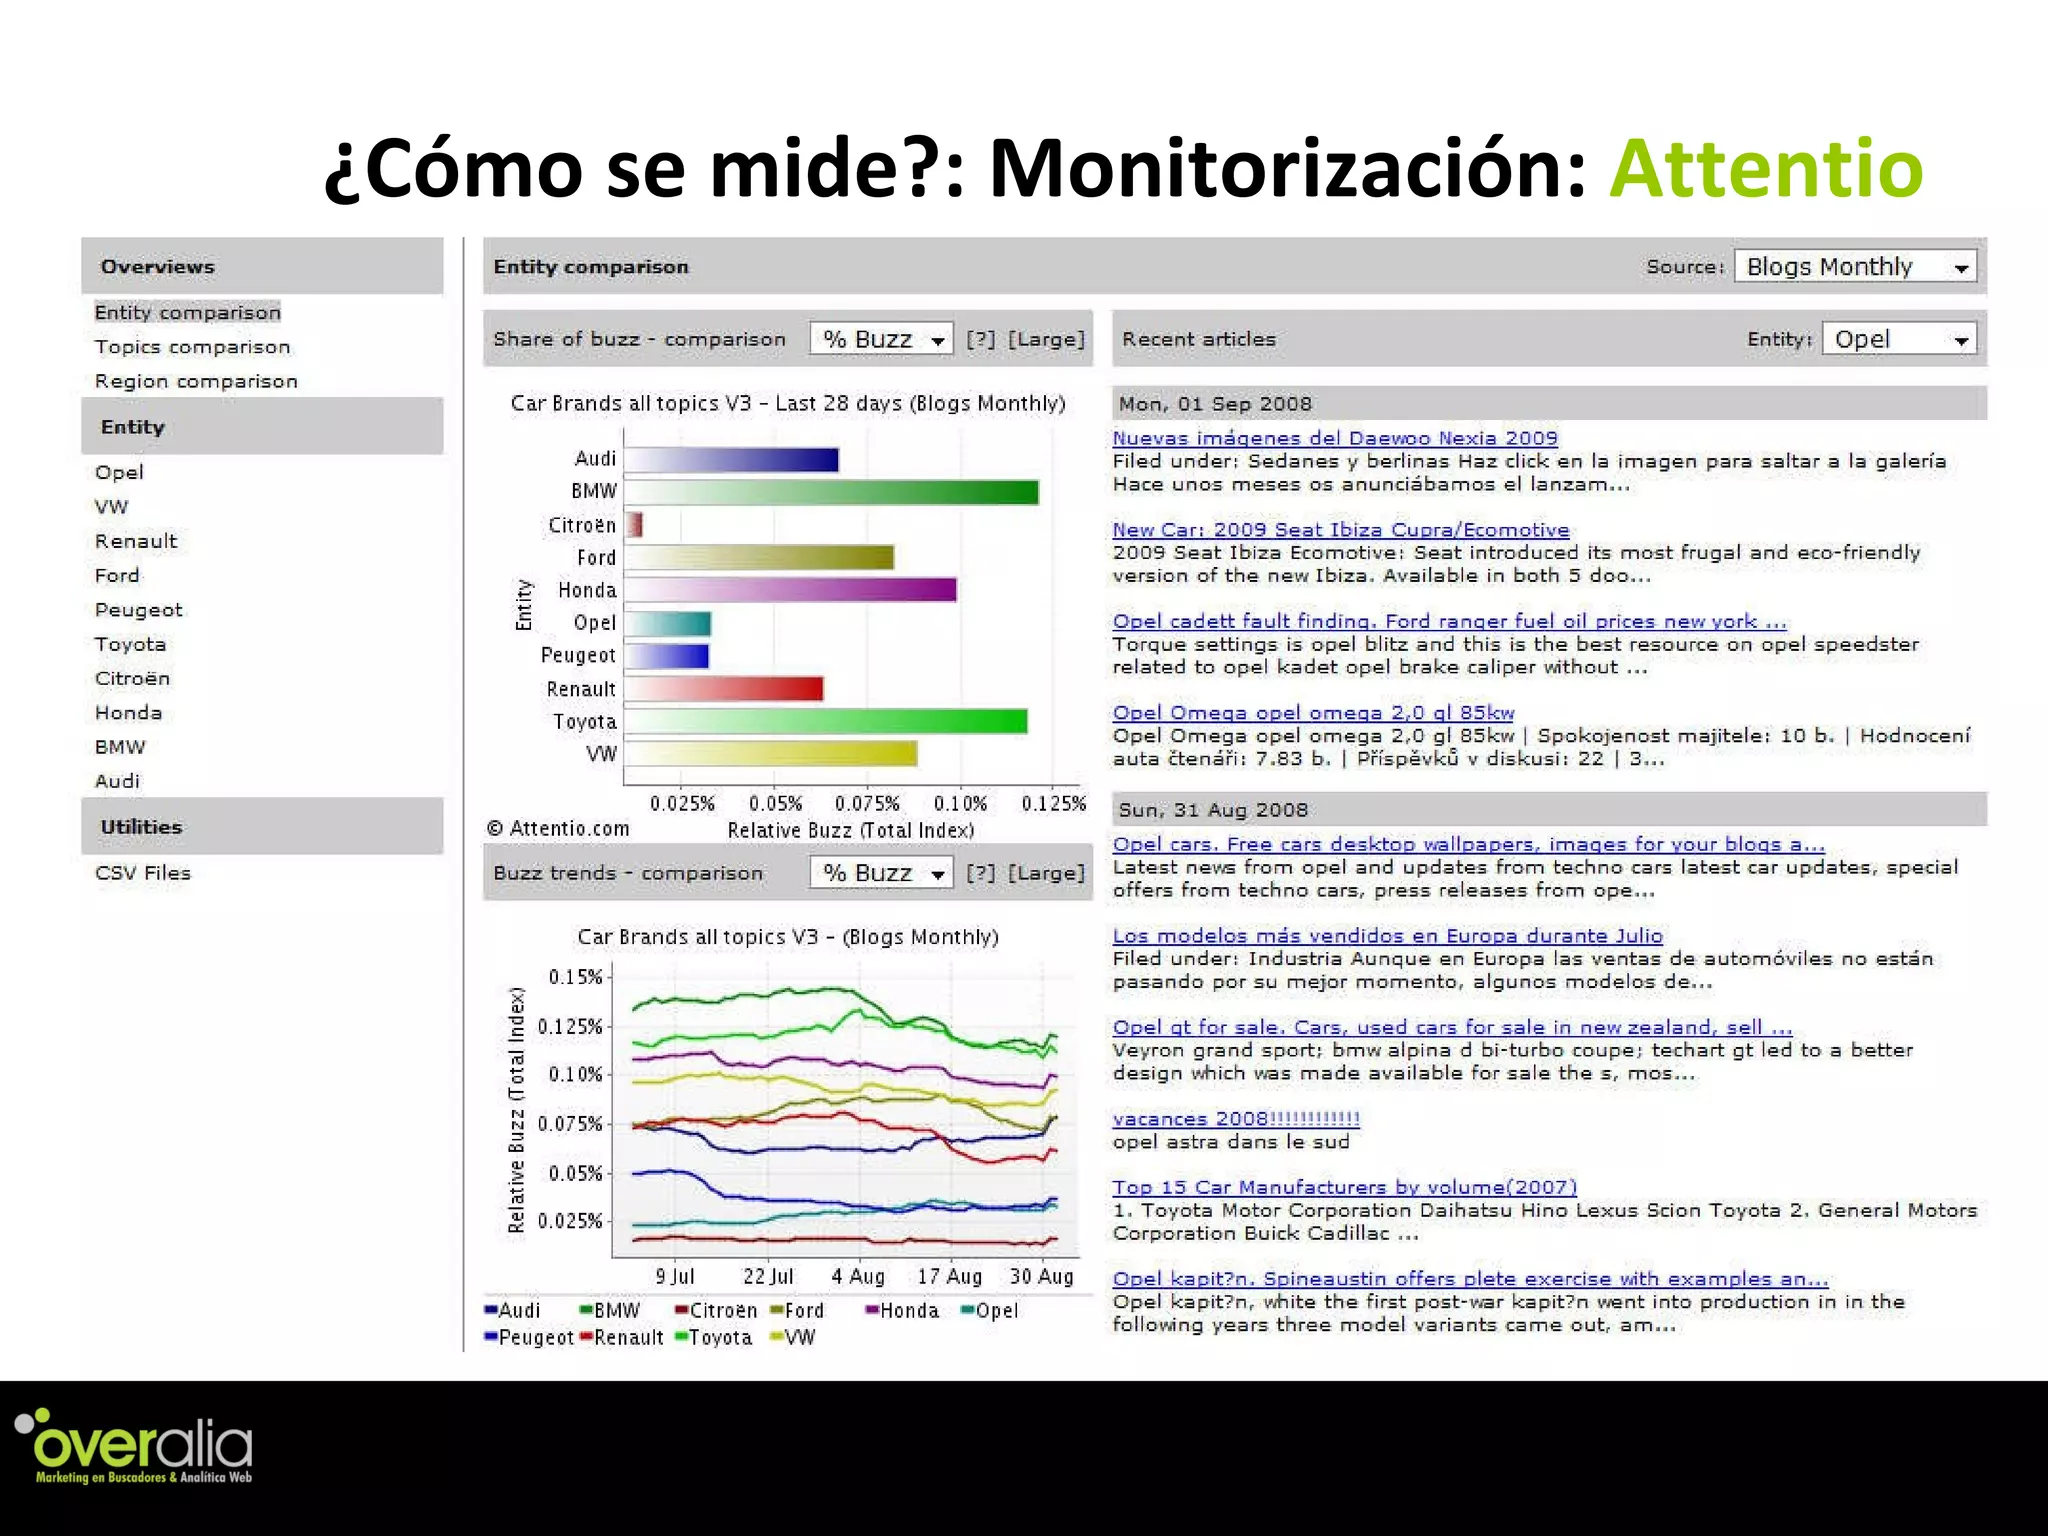Open article Top 15 Car Manufacturers by volume
Screen dimensions: 2048x1536
tap(1344, 1187)
